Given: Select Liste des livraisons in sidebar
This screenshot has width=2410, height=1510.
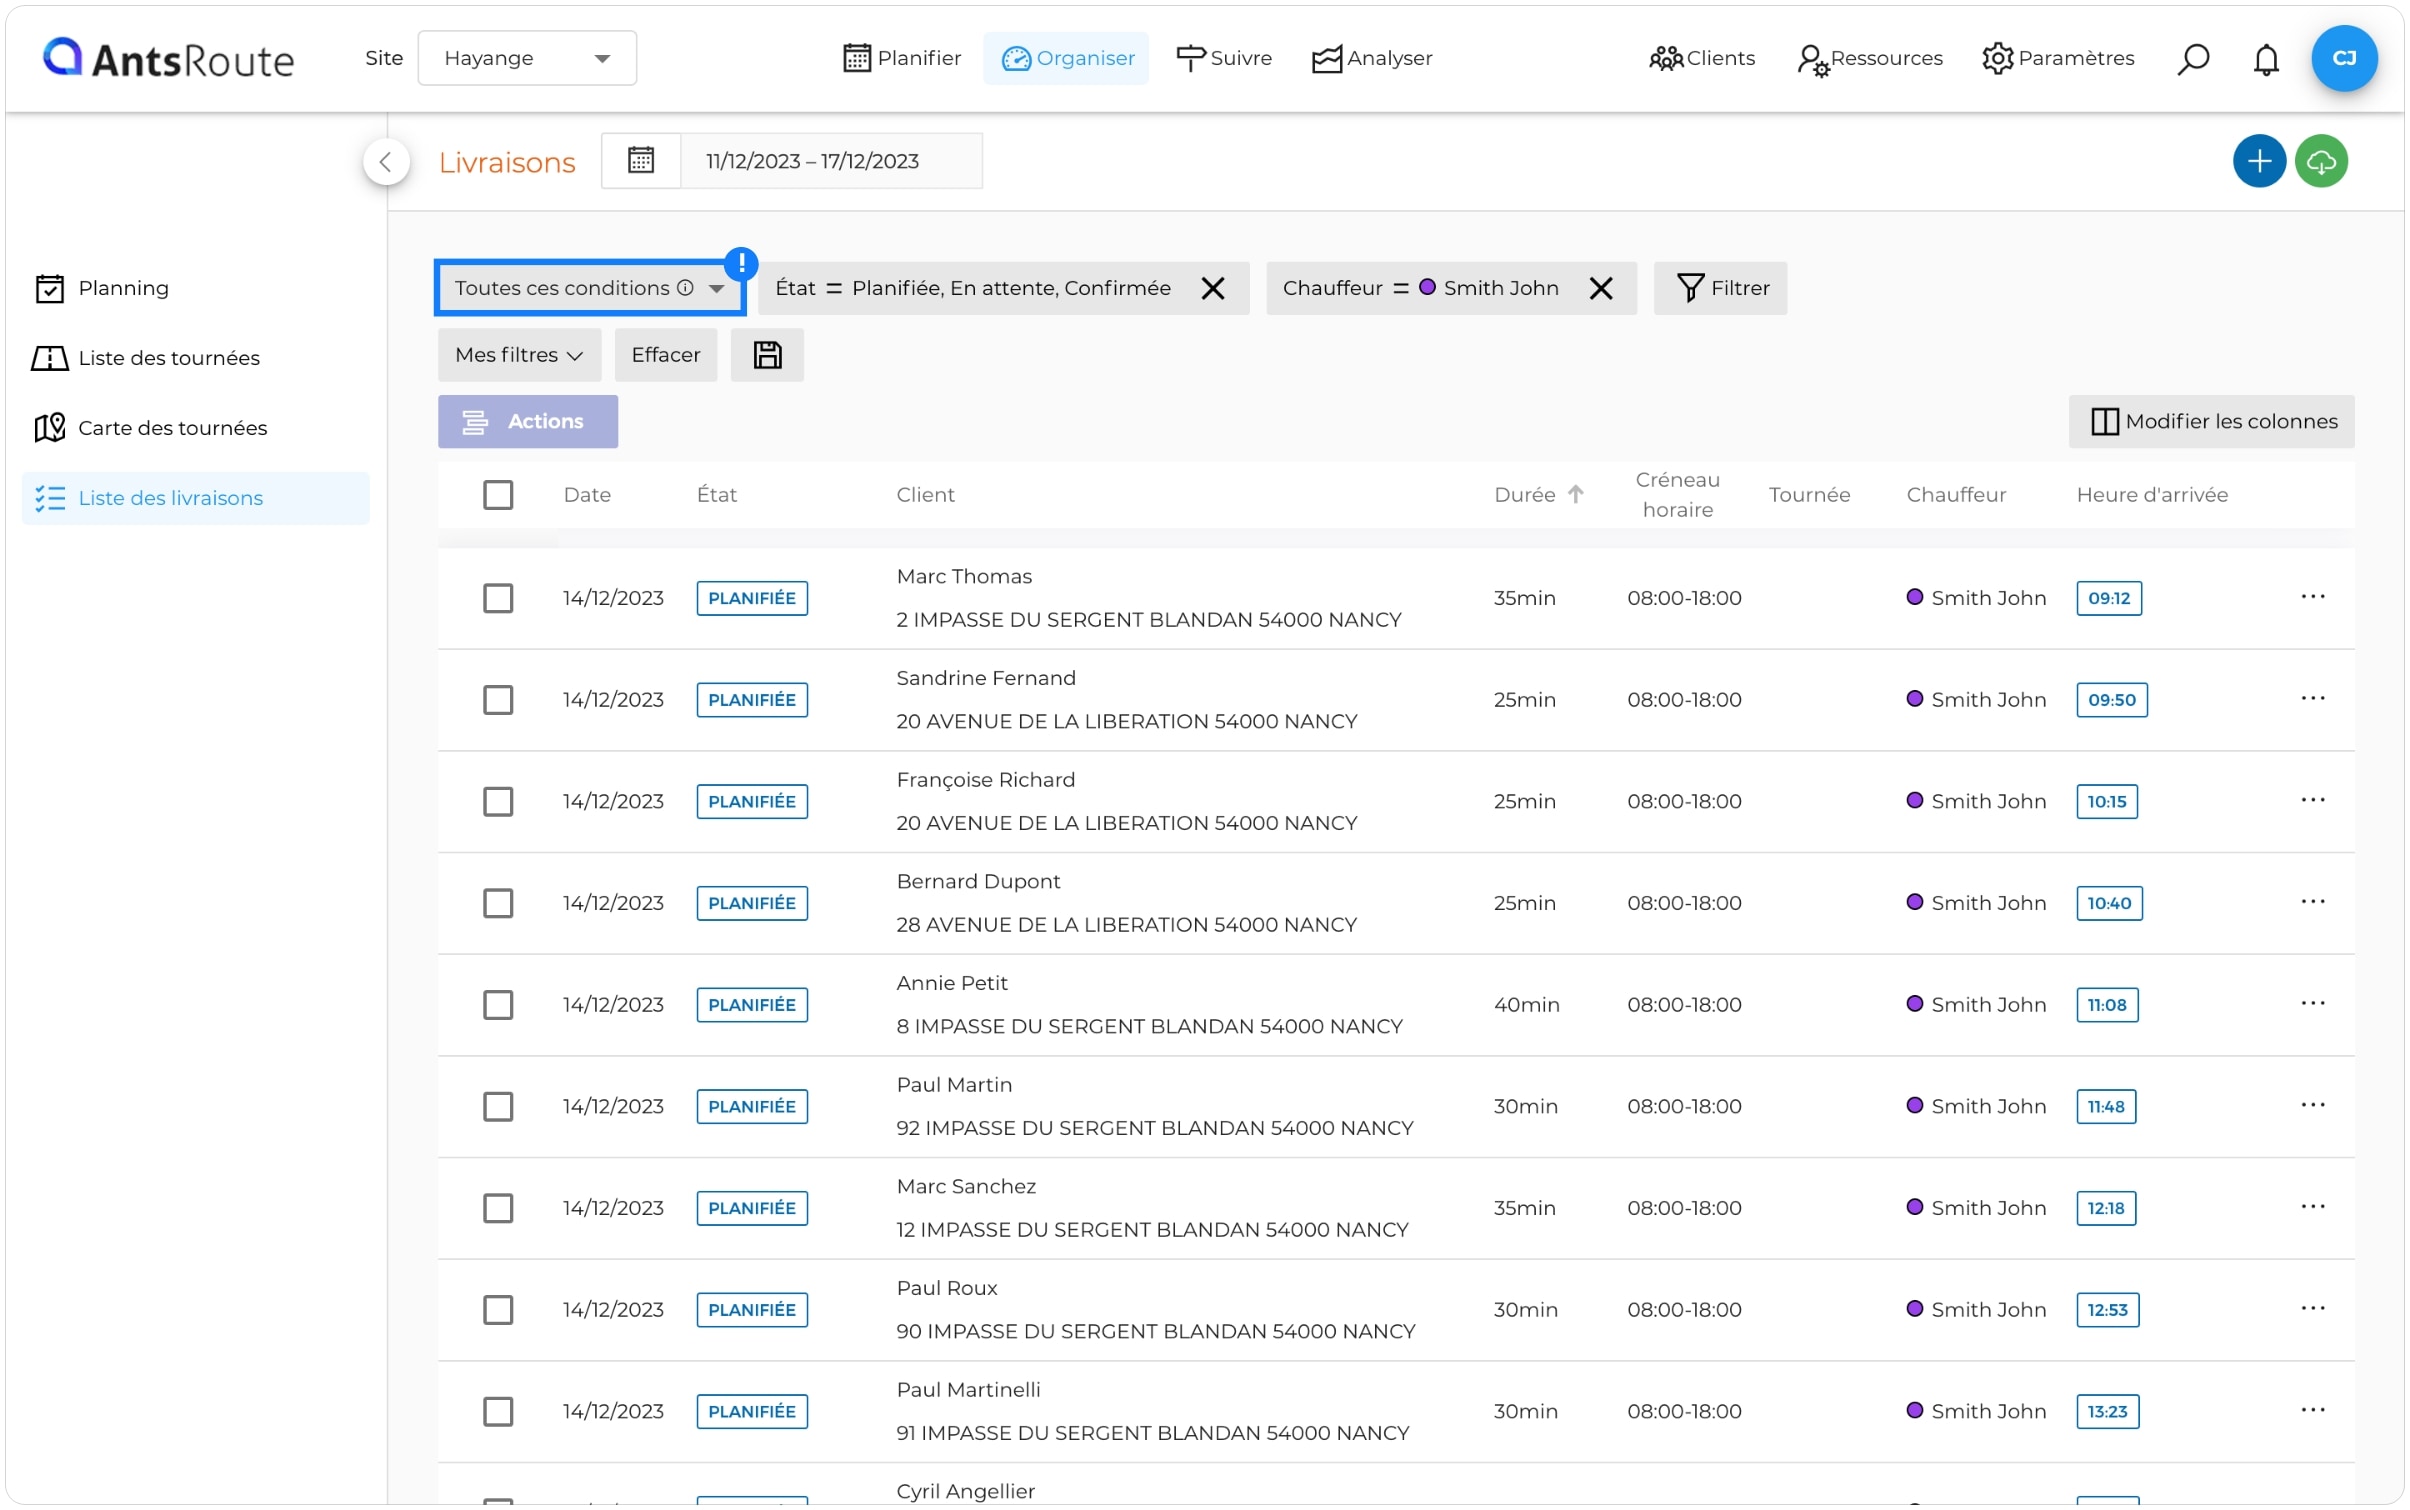Looking at the screenshot, I should (195, 498).
